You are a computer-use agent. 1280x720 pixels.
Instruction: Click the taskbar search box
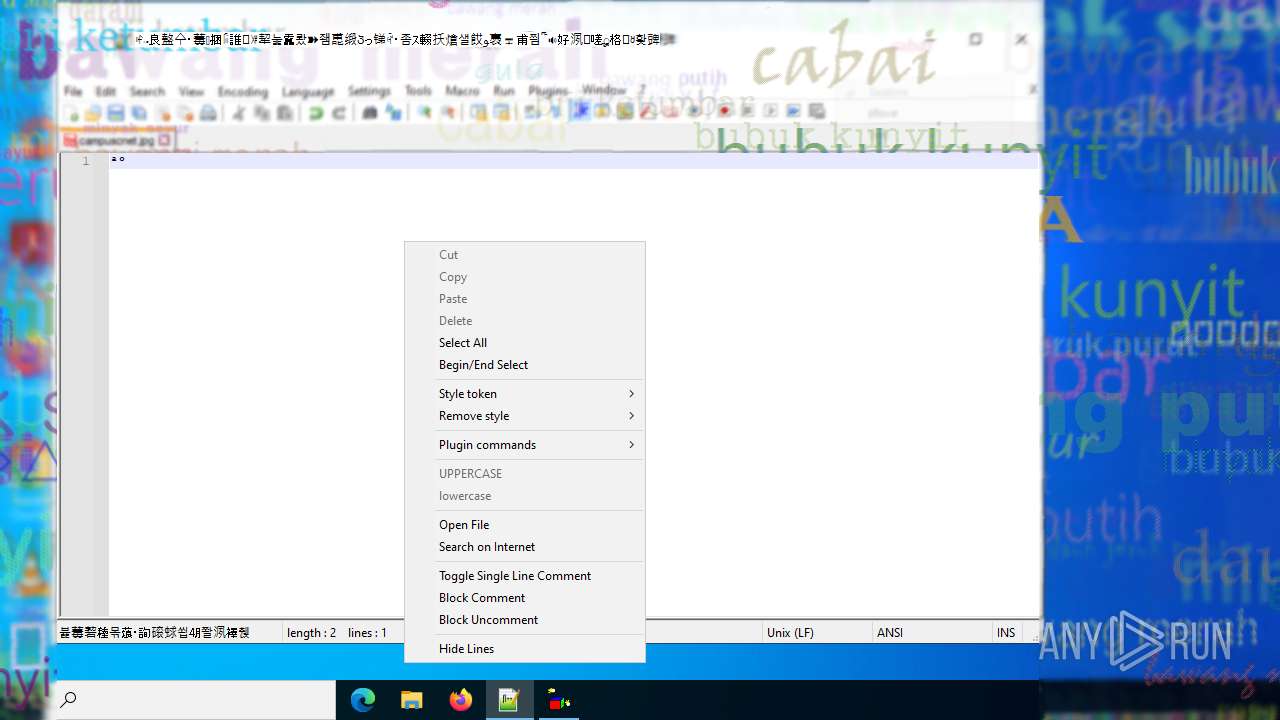pos(195,701)
